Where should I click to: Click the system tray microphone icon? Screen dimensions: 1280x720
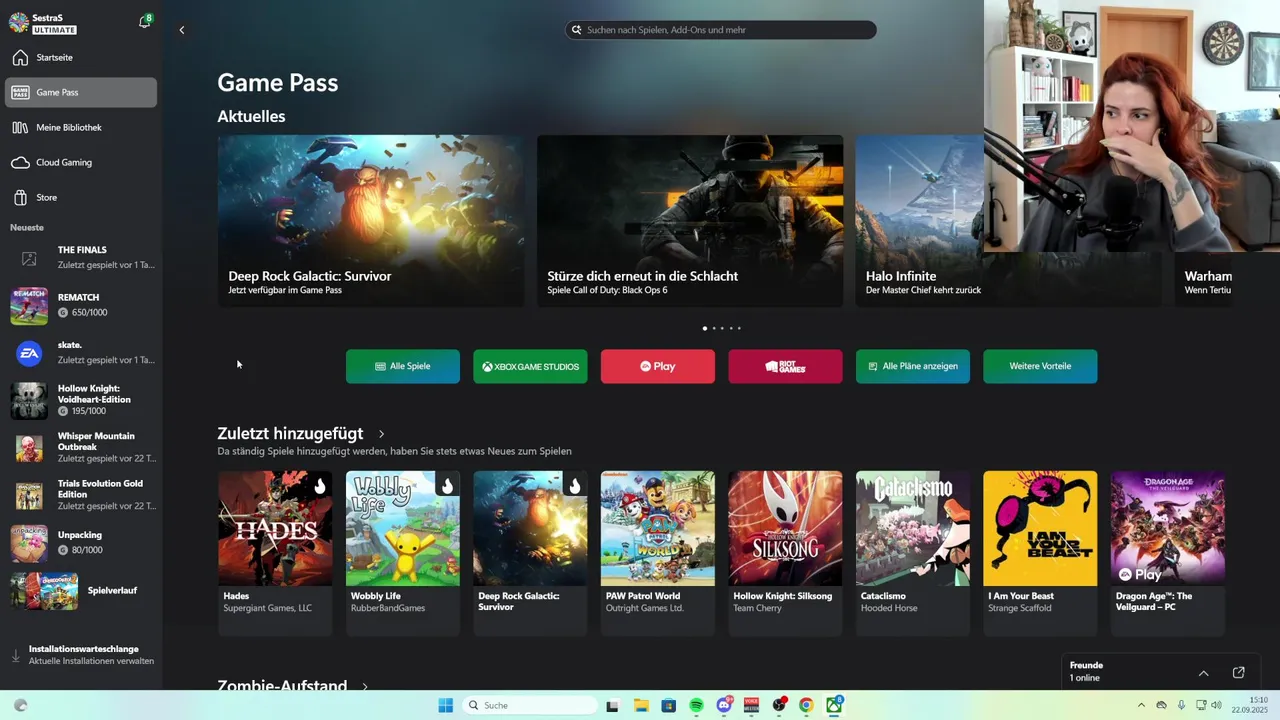point(1181,705)
